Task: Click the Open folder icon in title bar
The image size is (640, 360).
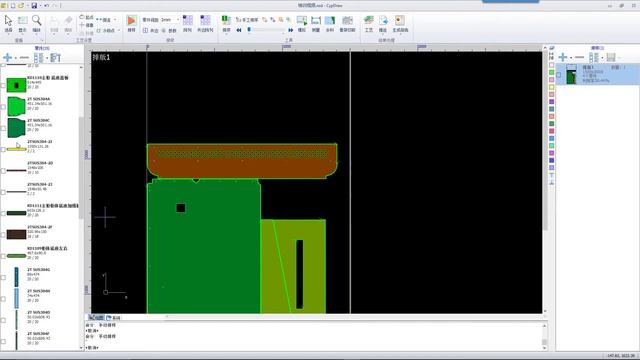Action: coord(20,5)
